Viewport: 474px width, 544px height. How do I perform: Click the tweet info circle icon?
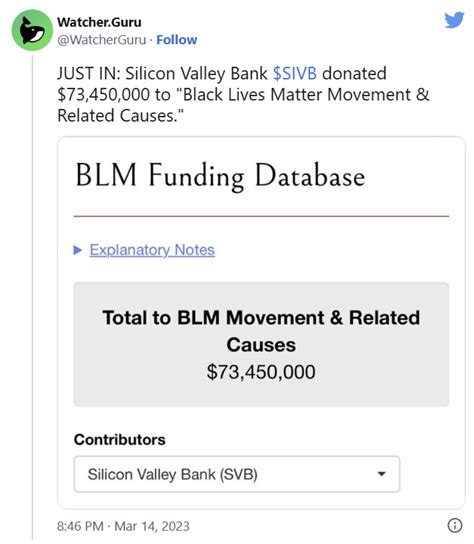coord(455,525)
